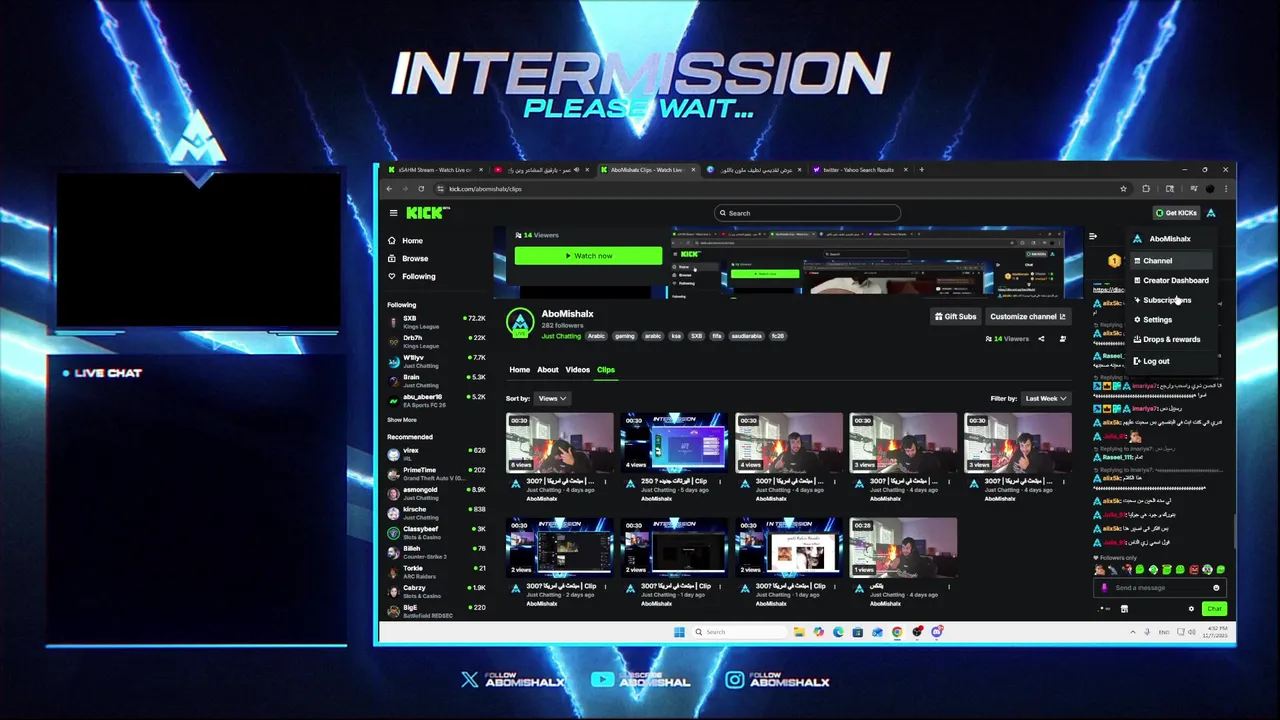Screen dimensions: 1280x720
Task: Click the green Chat send button
Action: pos(1214,609)
